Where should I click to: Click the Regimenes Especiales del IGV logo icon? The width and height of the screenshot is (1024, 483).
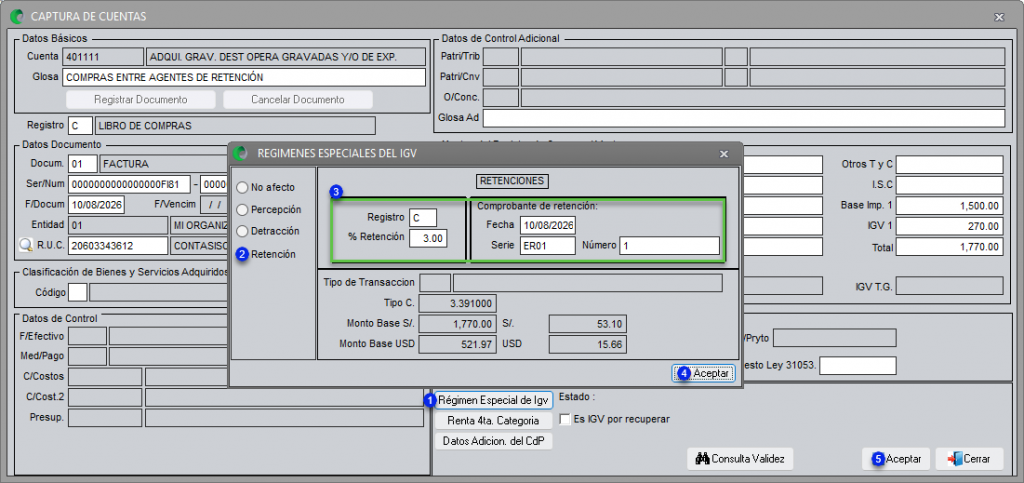(240, 153)
